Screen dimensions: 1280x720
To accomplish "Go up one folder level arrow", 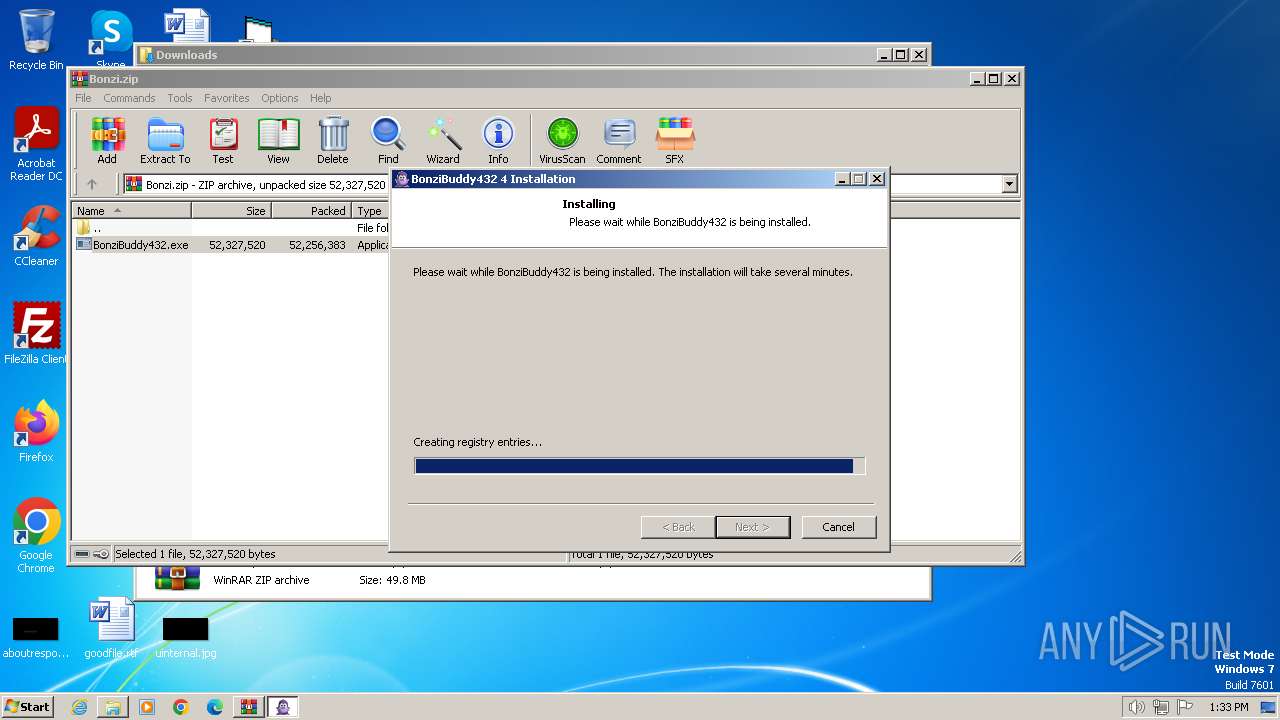I will click(x=92, y=184).
